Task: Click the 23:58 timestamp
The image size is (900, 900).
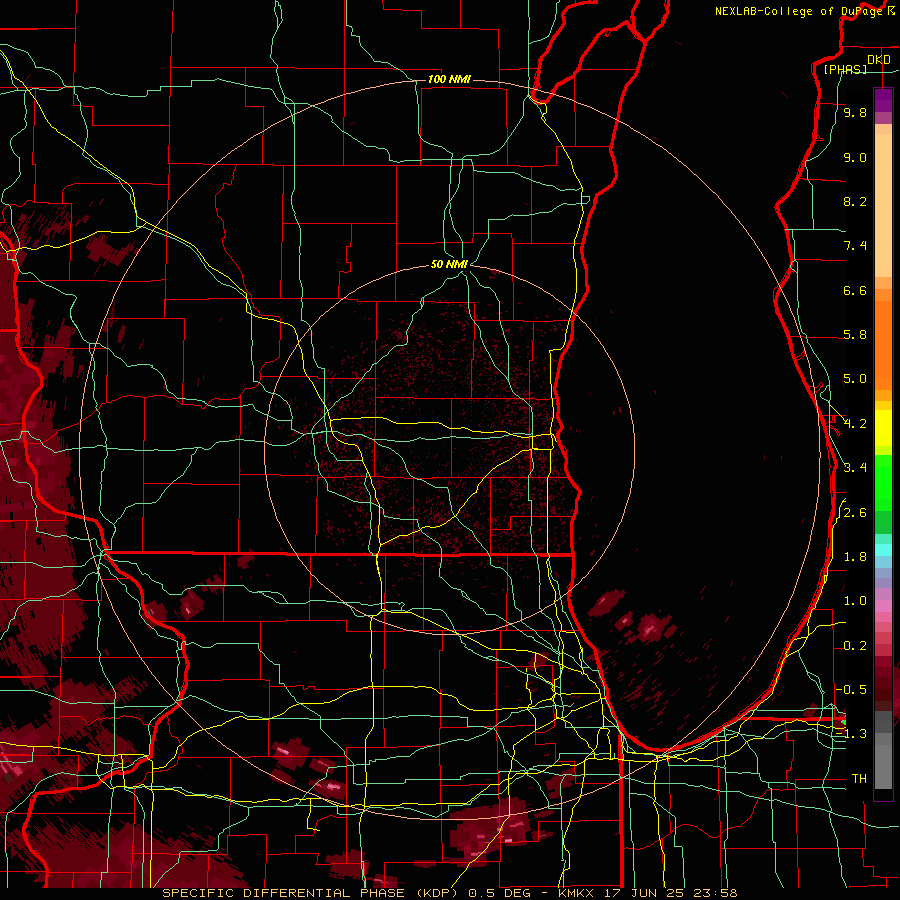Action: 715,893
